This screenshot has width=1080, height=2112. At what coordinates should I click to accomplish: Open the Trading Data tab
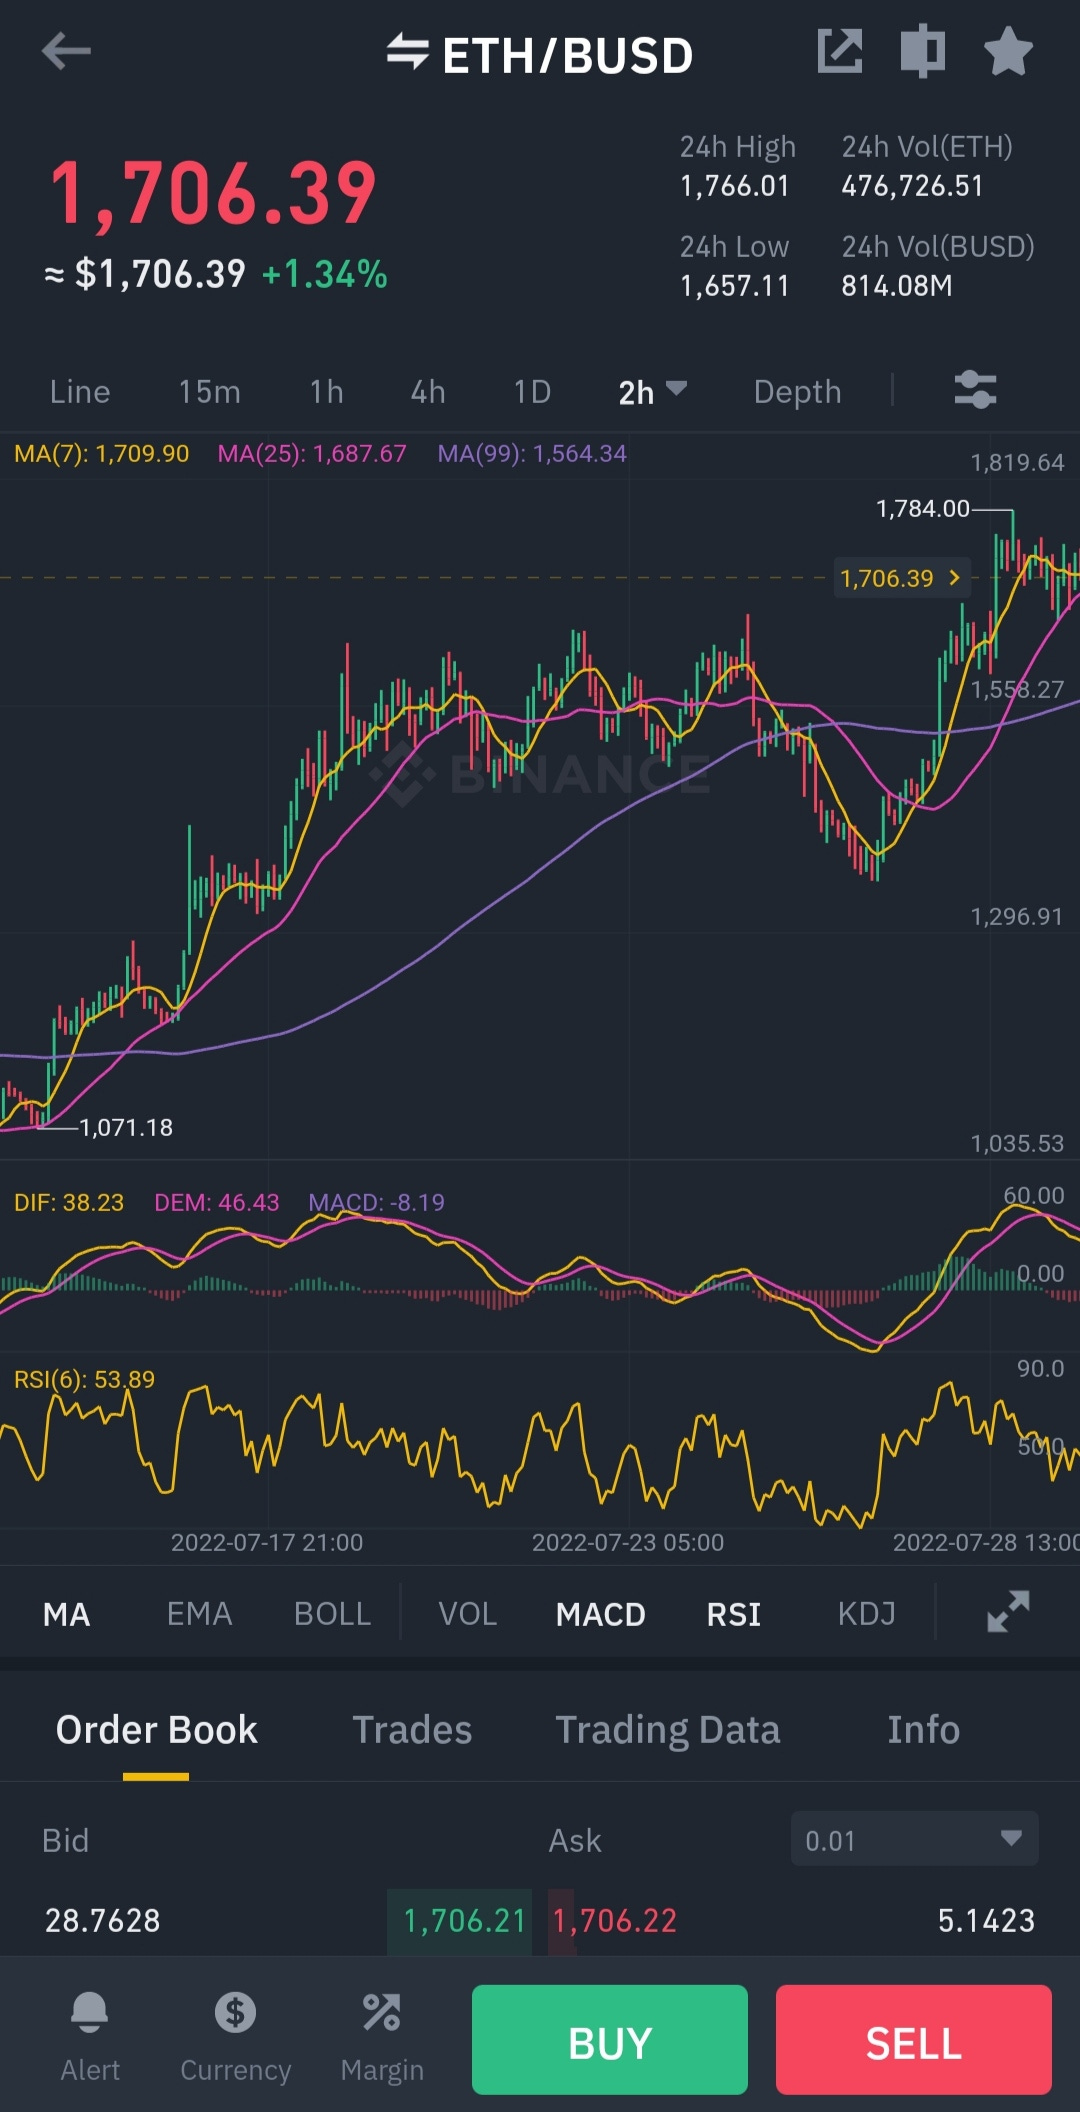pyautogui.click(x=668, y=1730)
